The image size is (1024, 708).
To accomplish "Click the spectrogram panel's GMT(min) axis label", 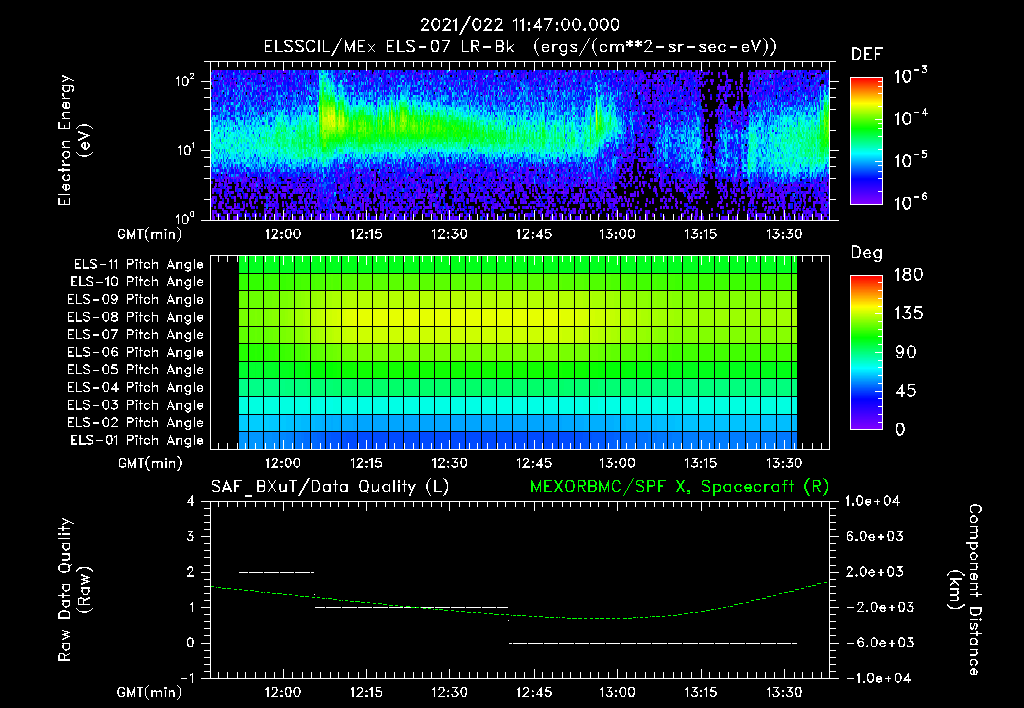I will [150, 234].
